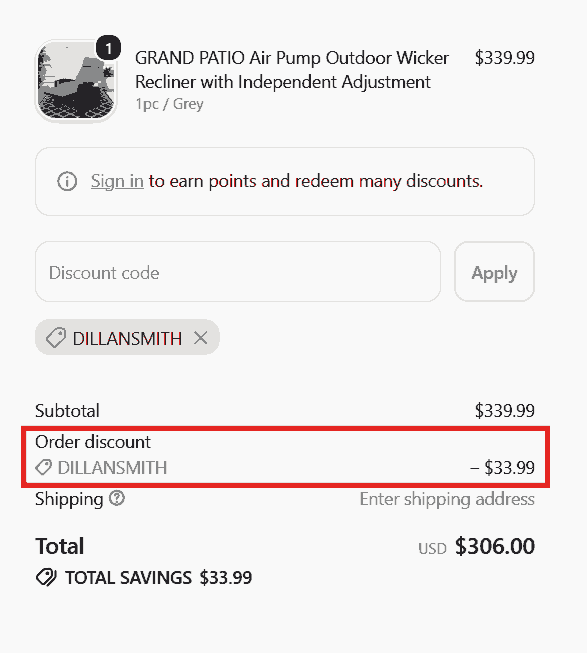Click the info icon beside Sign in
The height and width of the screenshot is (653, 587).
click(x=67, y=182)
